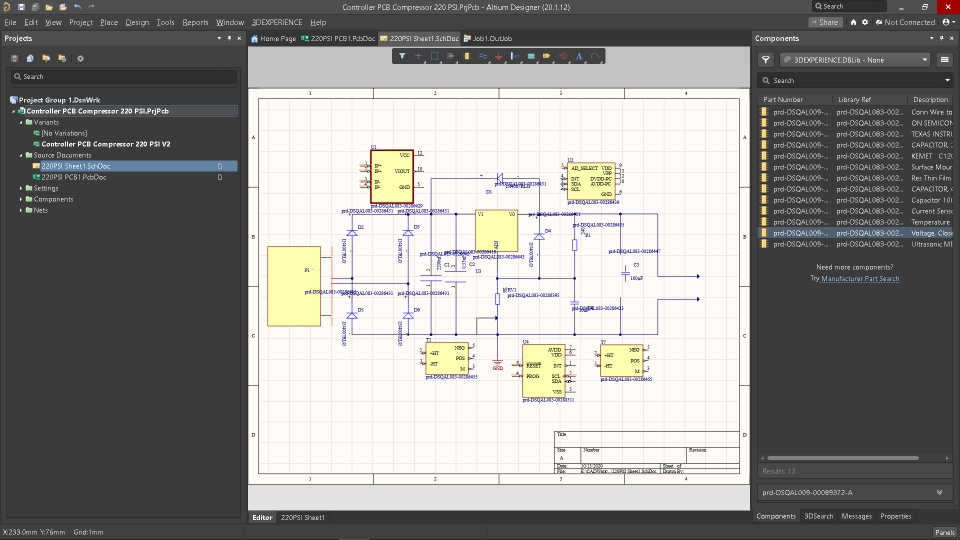Click the Not Connected status
The height and width of the screenshot is (540, 960).
point(906,22)
